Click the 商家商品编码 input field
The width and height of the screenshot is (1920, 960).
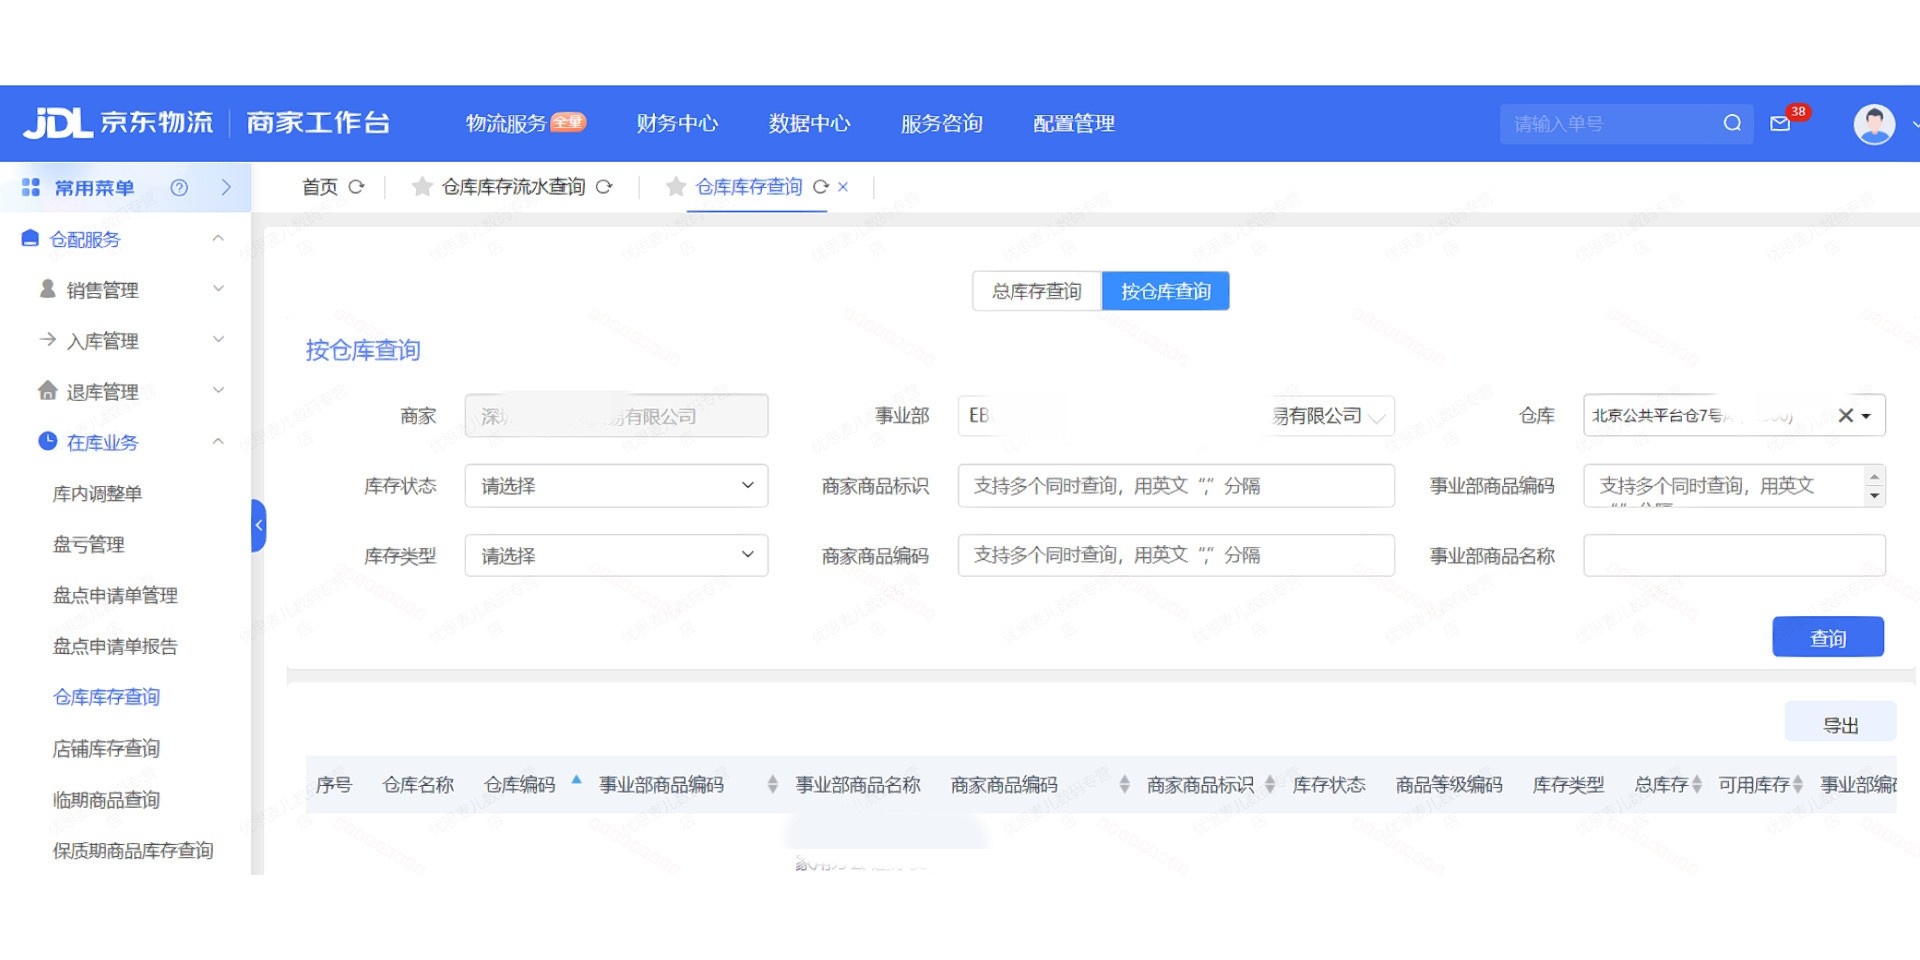1176,555
